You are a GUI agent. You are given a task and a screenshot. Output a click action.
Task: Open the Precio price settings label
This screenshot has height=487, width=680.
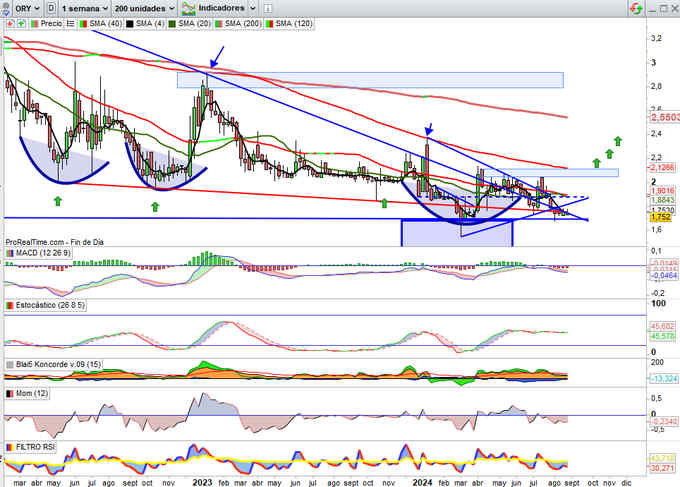51,23
